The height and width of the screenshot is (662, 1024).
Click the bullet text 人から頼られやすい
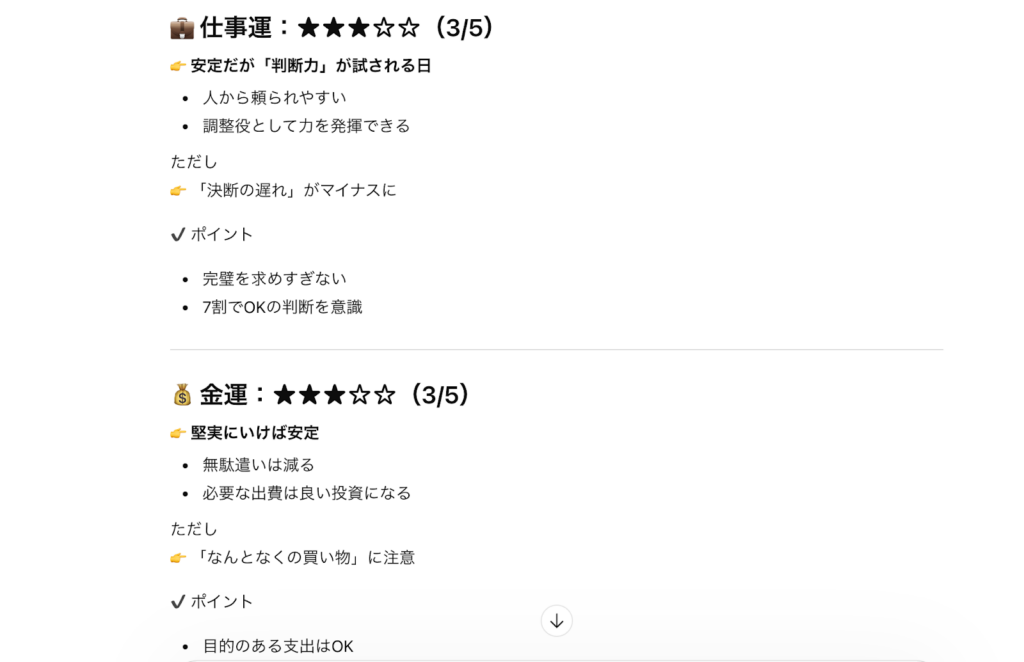tap(274, 98)
